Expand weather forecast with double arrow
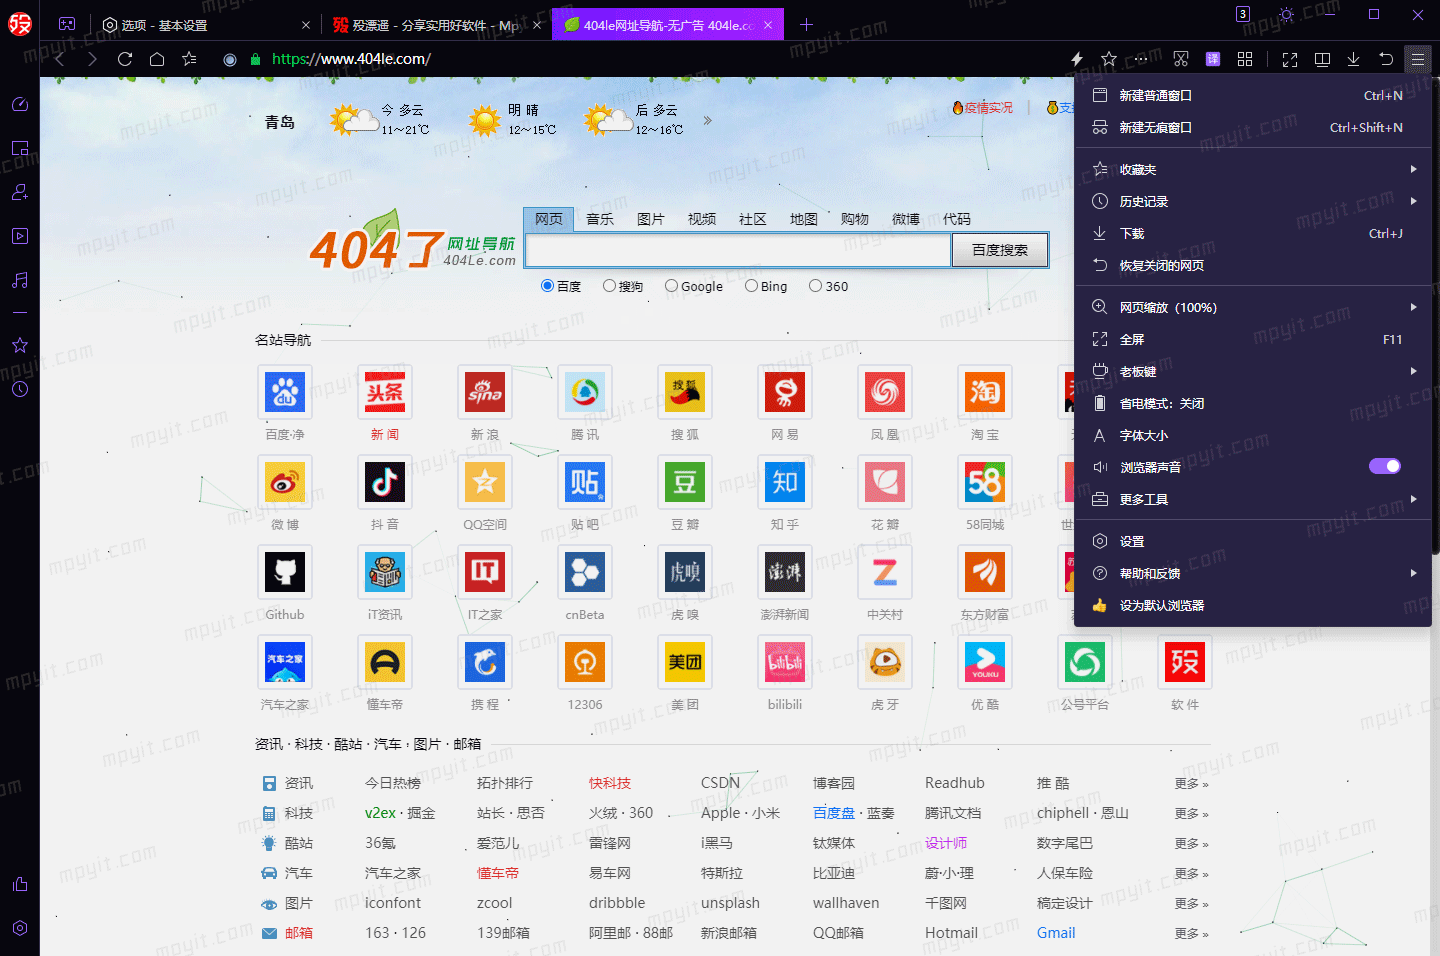1440x956 pixels. pyautogui.click(x=708, y=120)
